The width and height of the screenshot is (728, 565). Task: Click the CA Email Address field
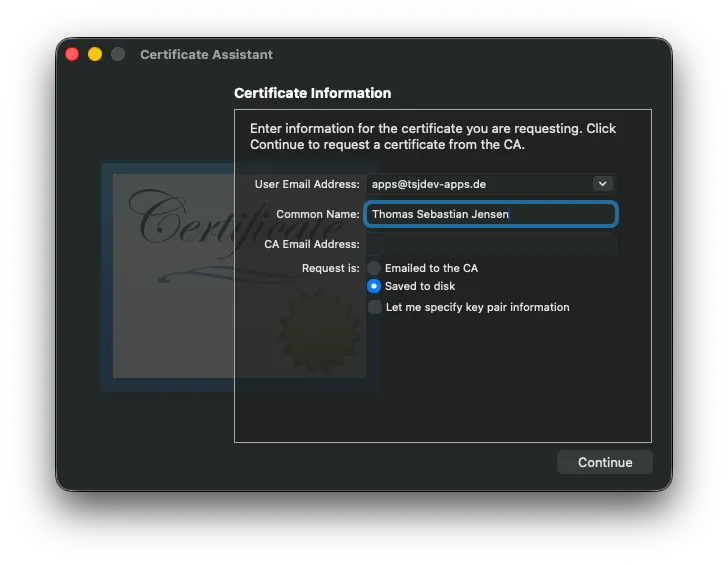(491, 244)
